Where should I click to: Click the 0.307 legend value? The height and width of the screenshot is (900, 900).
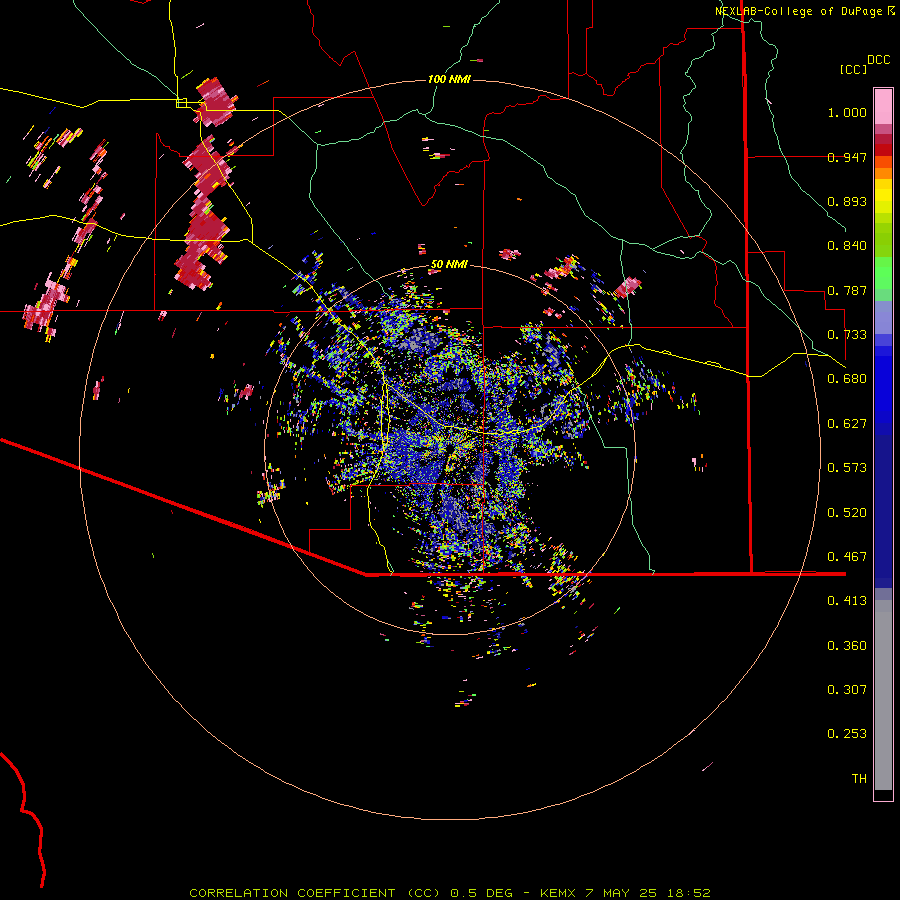pyautogui.click(x=847, y=690)
